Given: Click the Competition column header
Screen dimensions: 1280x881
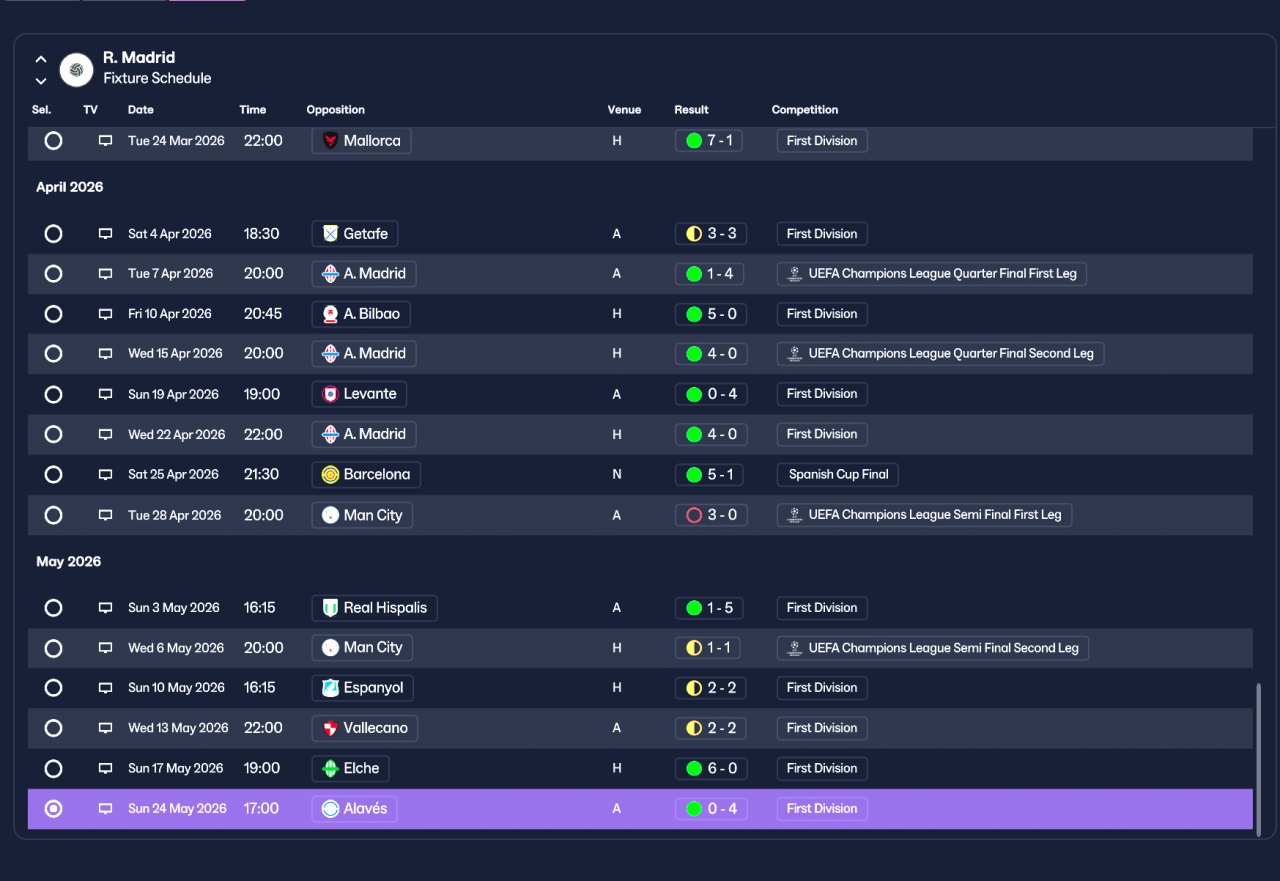Looking at the screenshot, I should tap(805, 110).
